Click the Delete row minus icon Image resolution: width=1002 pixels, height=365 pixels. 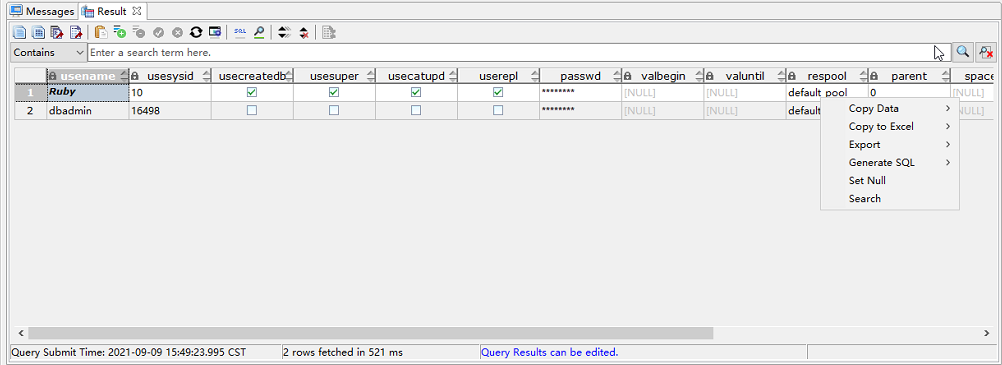pos(139,32)
